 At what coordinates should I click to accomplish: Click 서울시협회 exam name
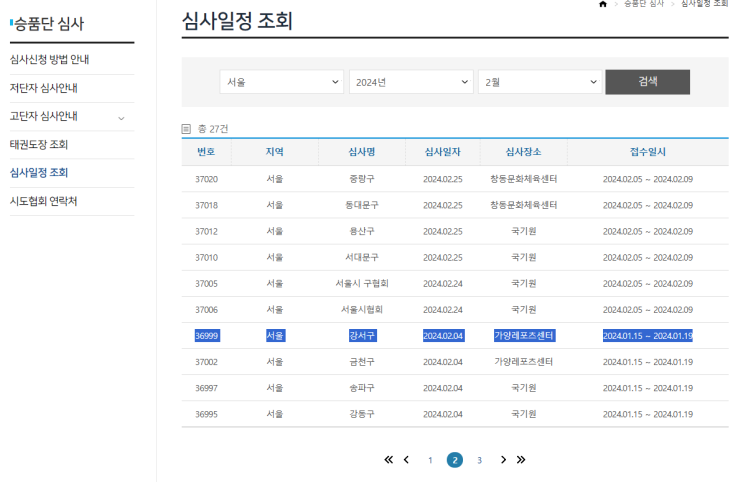click(x=362, y=309)
